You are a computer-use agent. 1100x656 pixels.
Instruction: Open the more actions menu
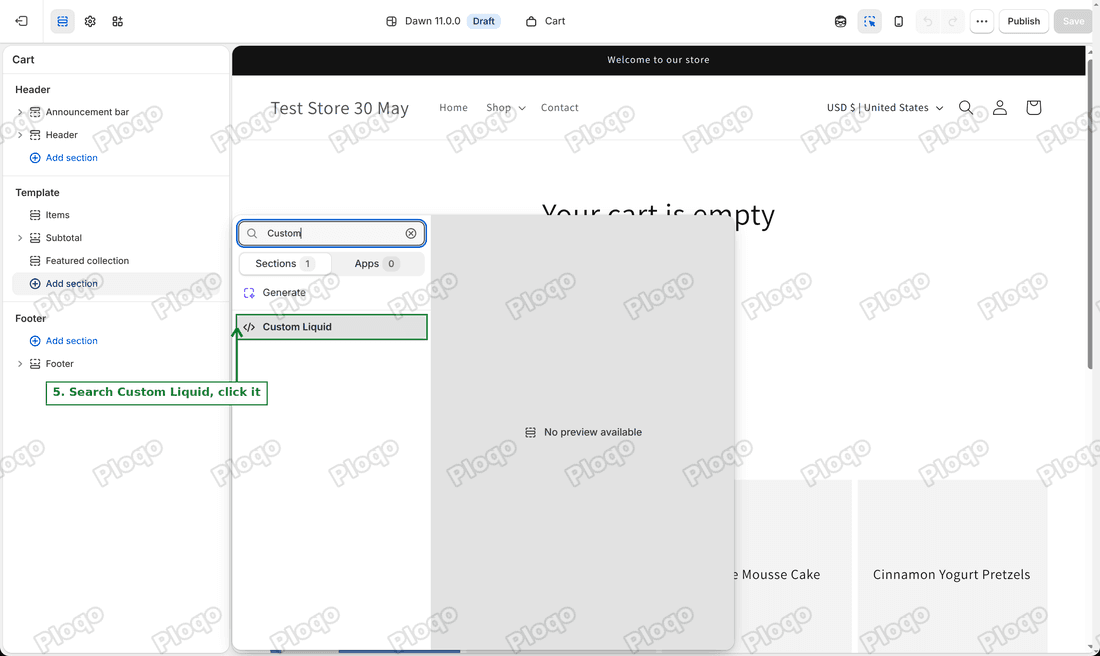[981, 21]
